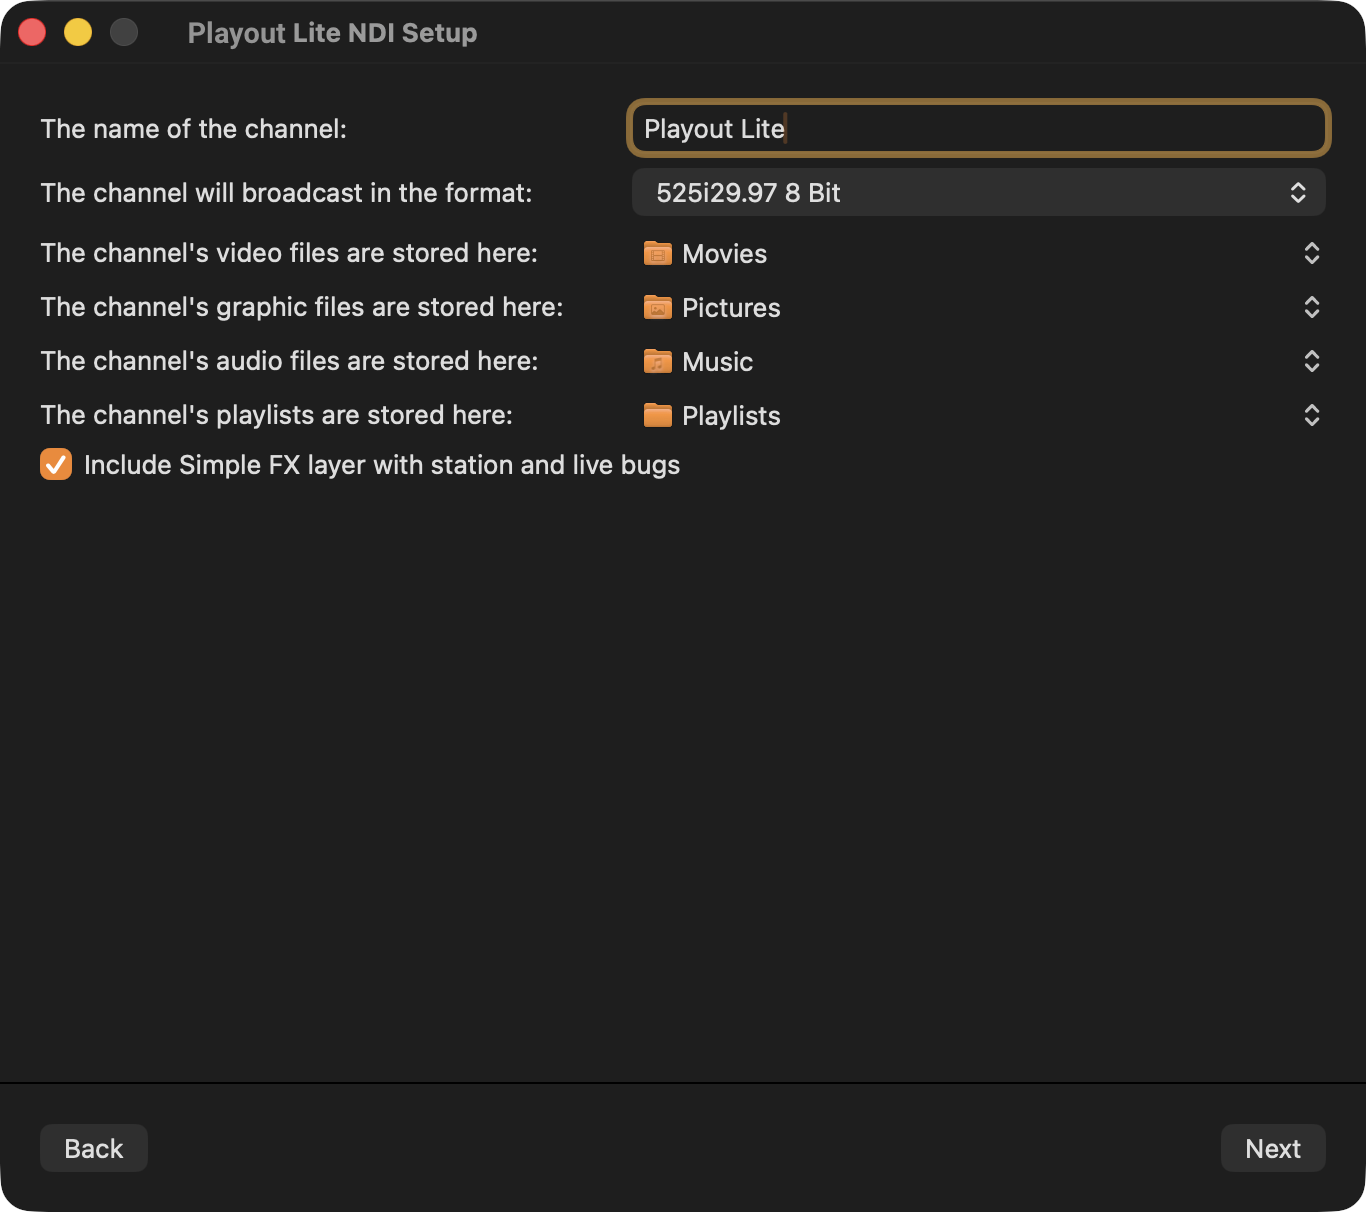Screen dimensions: 1366x1212
Task: Toggle Include Simple FX layer checkbox
Action: pos(56,464)
